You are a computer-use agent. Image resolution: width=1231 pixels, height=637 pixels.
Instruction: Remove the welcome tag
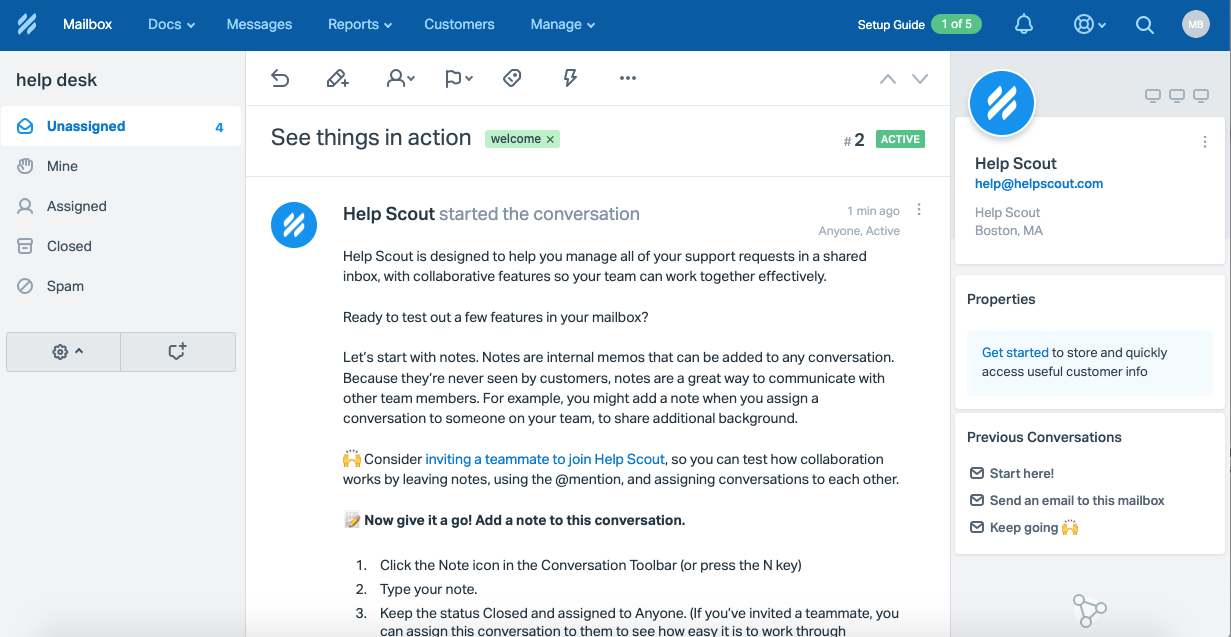[x=550, y=139]
